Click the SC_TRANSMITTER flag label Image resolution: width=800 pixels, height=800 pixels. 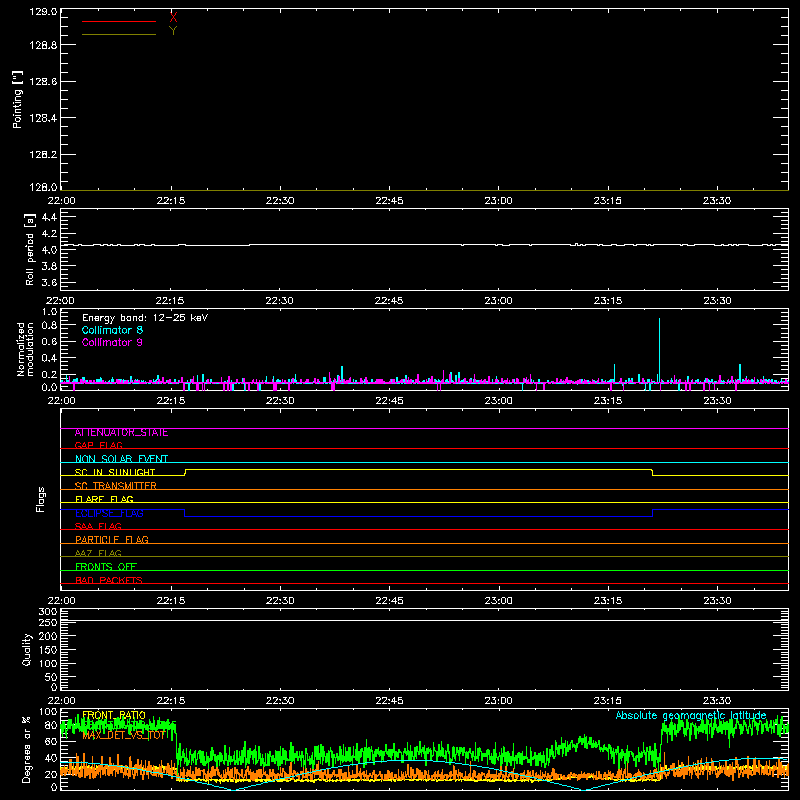coord(116,486)
